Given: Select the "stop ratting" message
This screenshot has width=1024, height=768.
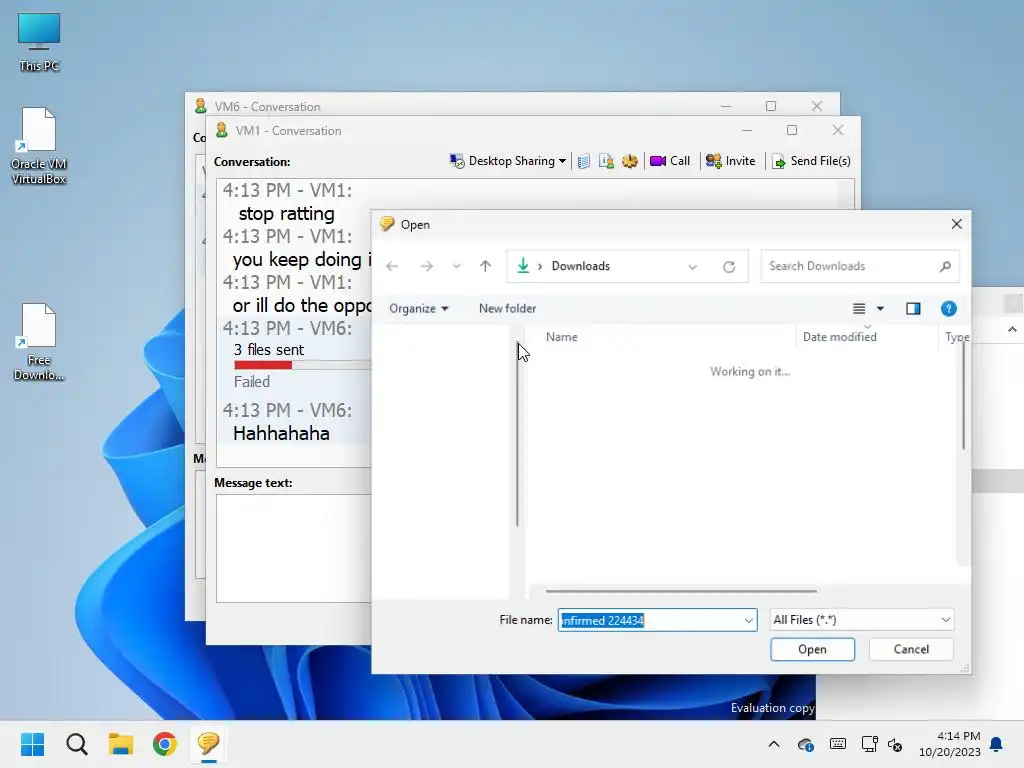Looking at the screenshot, I should [x=286, y=214].
